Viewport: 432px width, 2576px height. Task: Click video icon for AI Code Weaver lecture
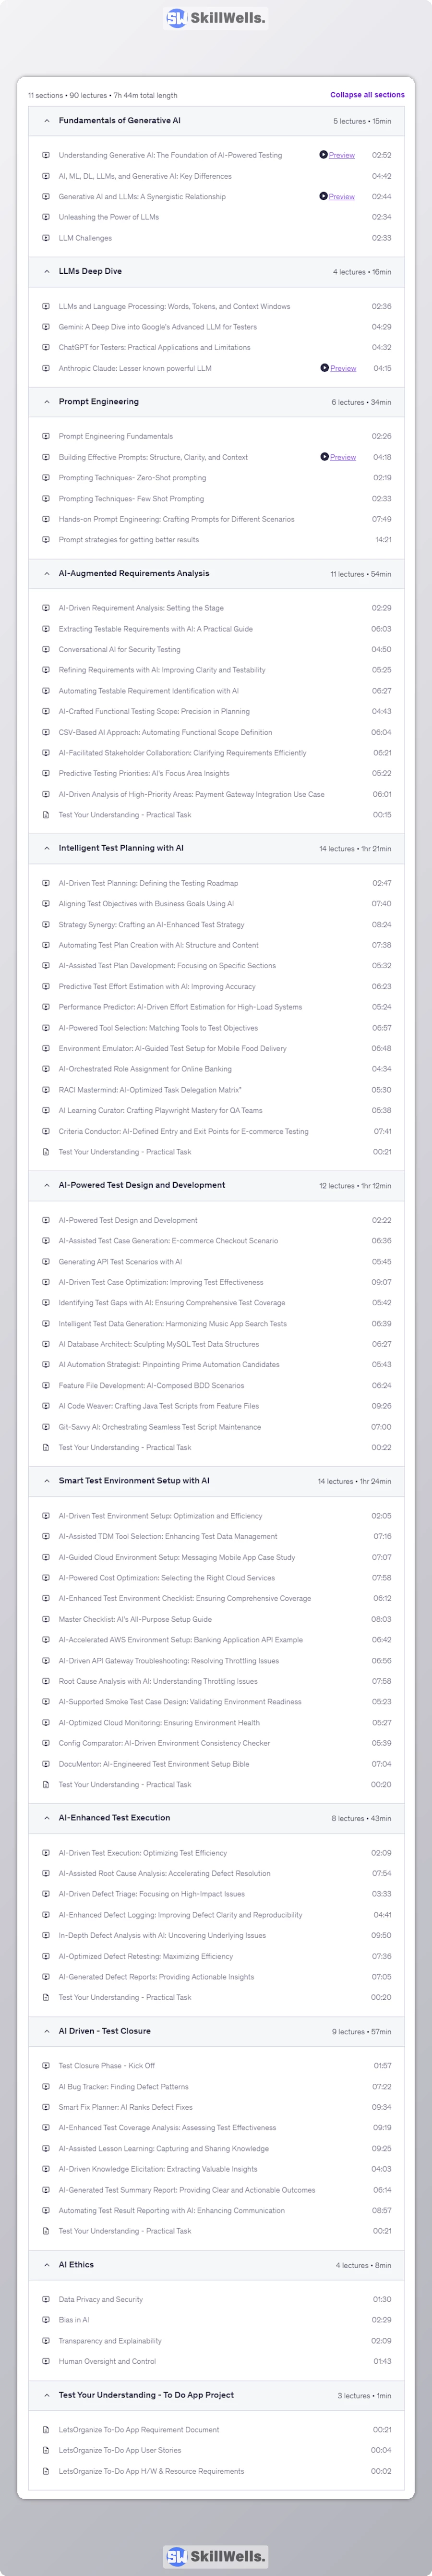point(46,1406)
